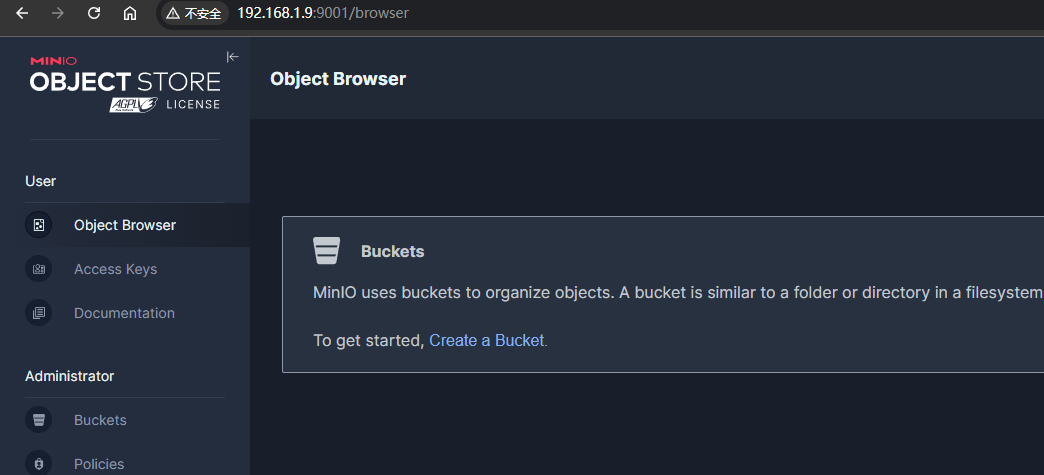Open the Access Keys menu item
The image size is (1044, 475).
point(115,269)
